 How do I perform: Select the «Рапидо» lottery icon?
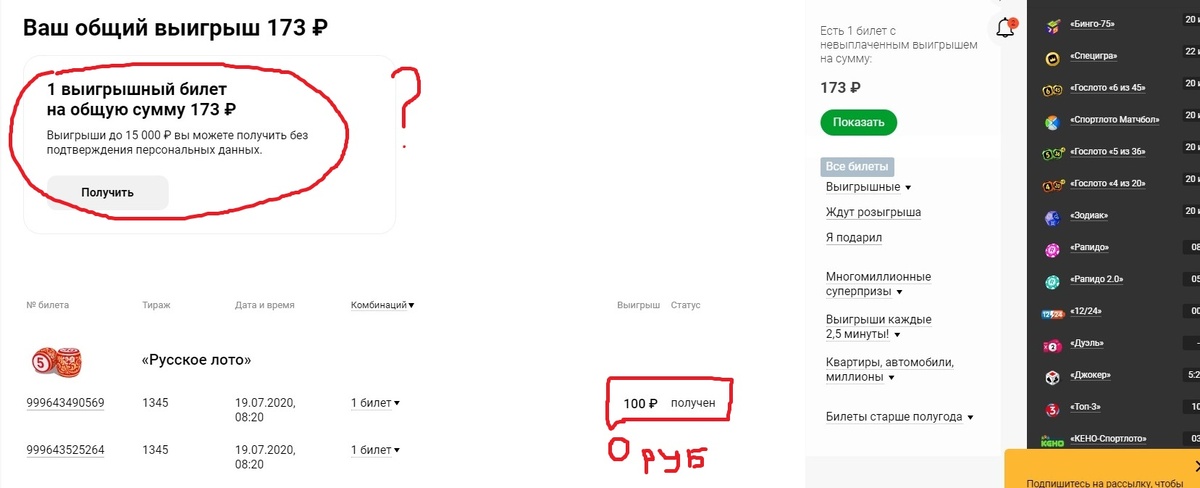point(1052,248)
